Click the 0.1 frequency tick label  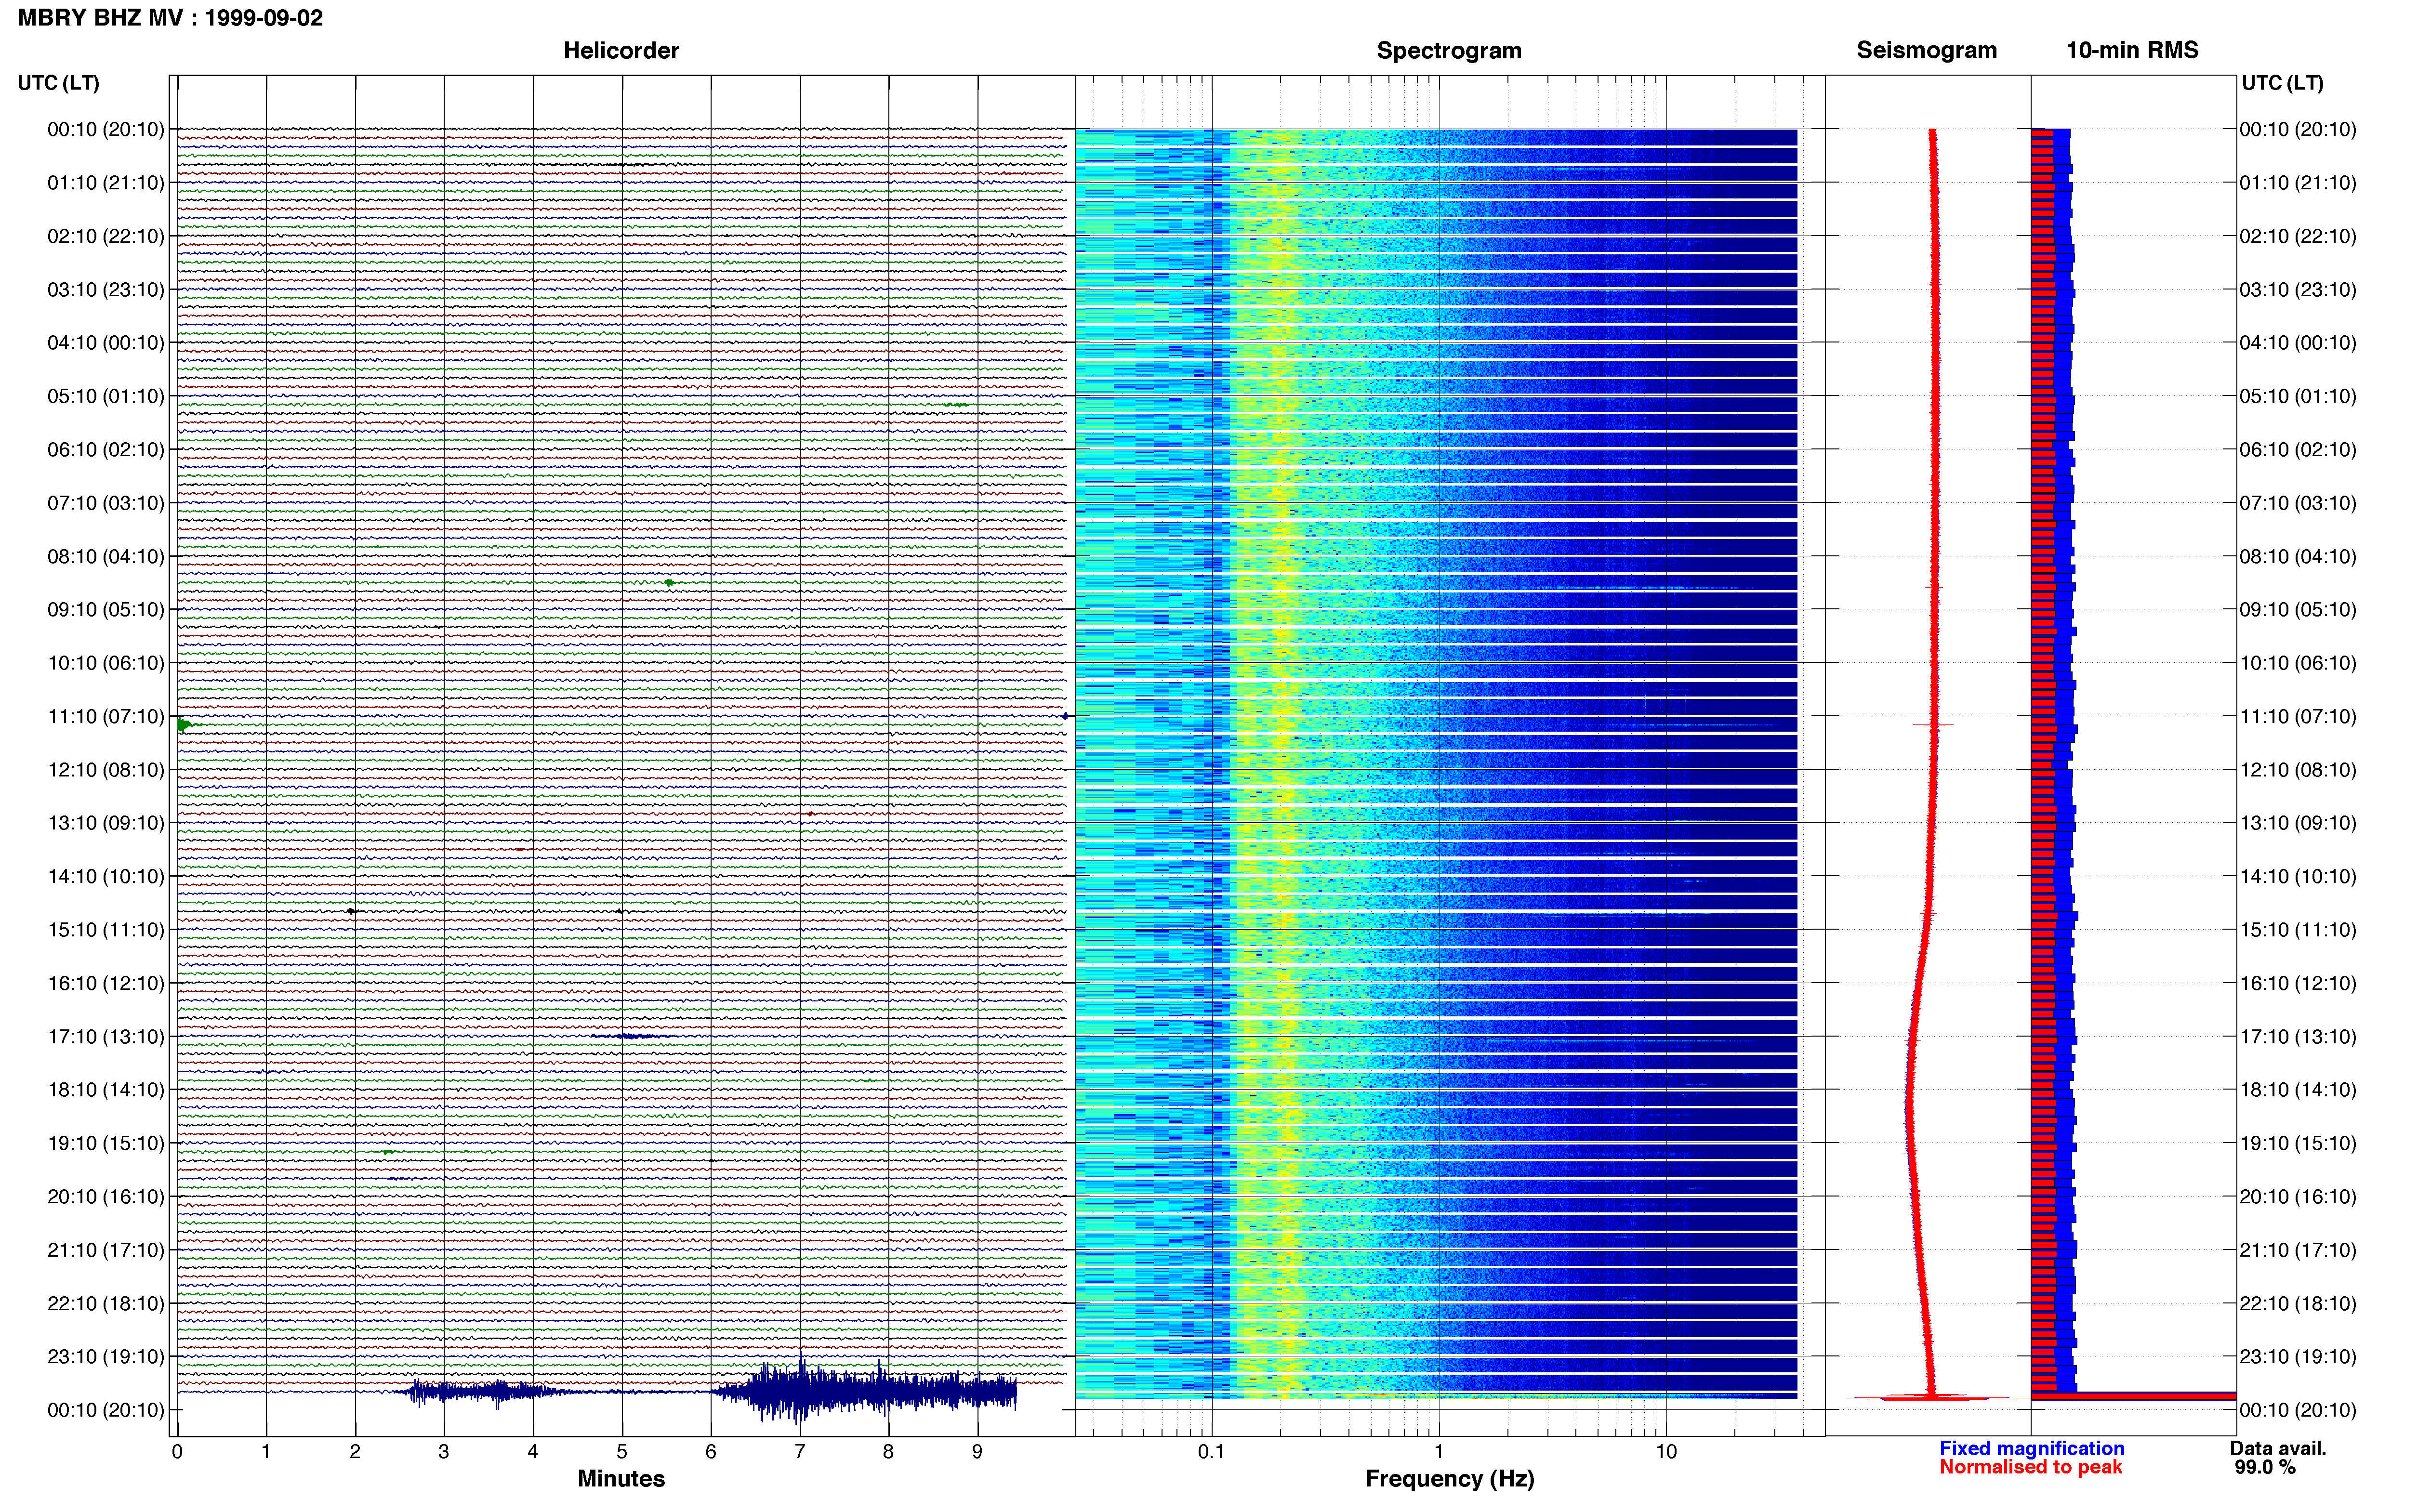pos(1211,1452)
